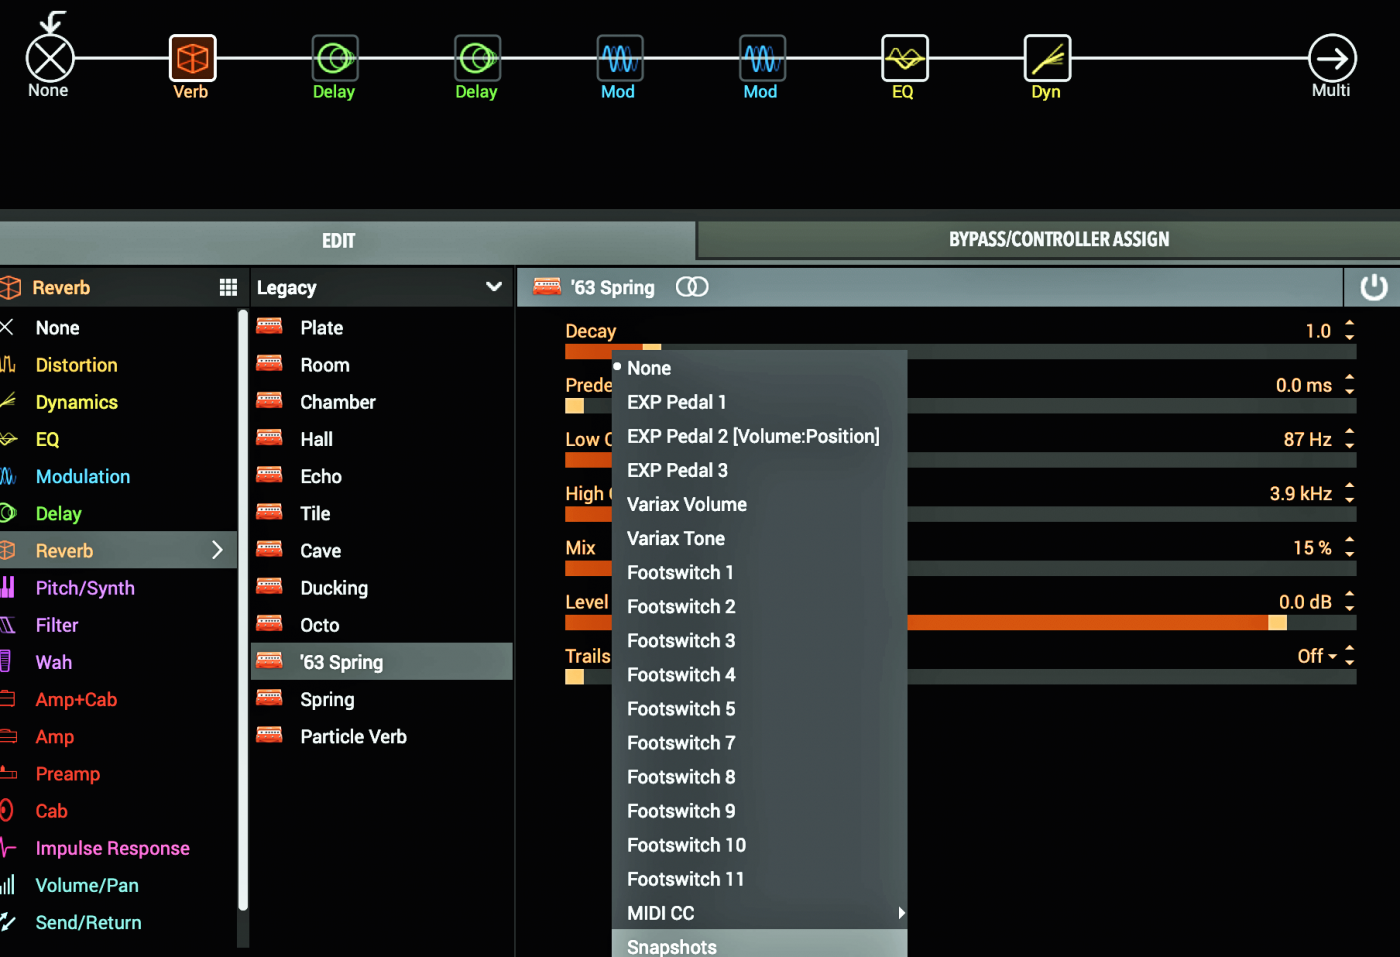Click the Decay slider handle
Viewport: 1400px width, 957px height.
pos(652,347)
